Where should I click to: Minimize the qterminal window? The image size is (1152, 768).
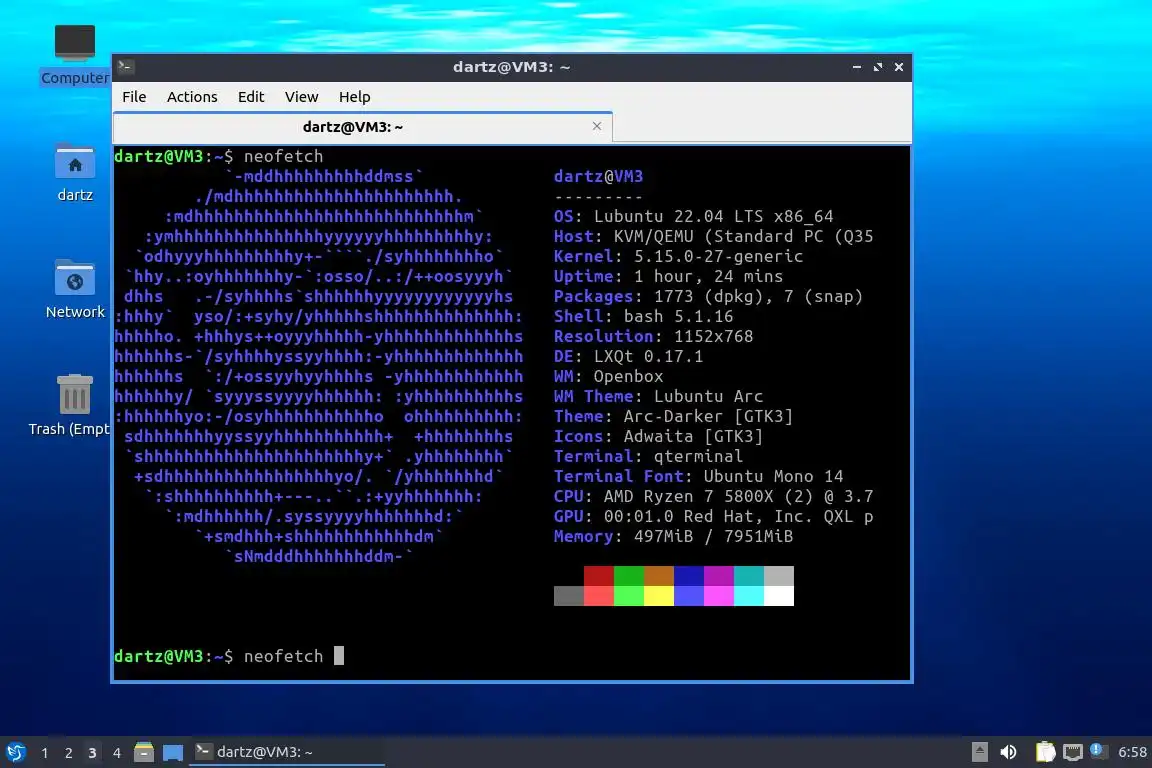click(x=857, y=67)
